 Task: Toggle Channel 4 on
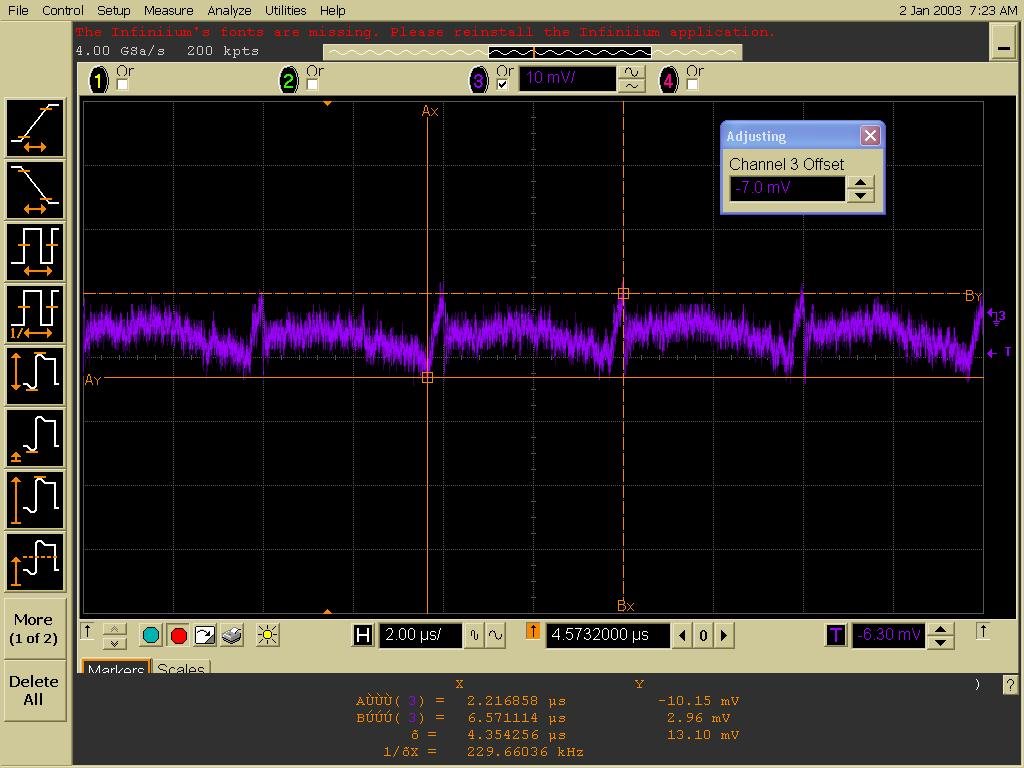[667, 79]
